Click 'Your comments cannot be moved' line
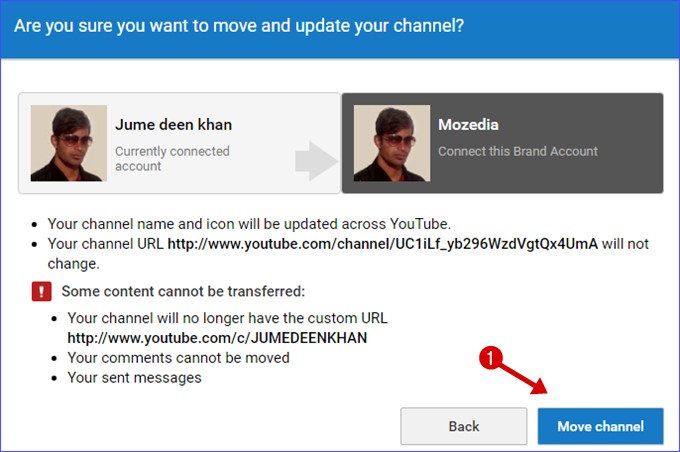The image size is (680, 452). coord(178,358)
